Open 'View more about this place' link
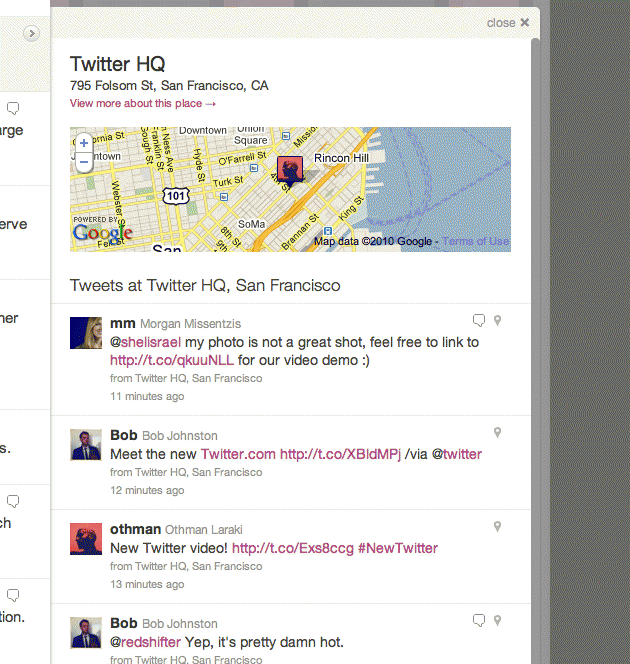Viewport: 630px width, 664px height. click(142, 104)
